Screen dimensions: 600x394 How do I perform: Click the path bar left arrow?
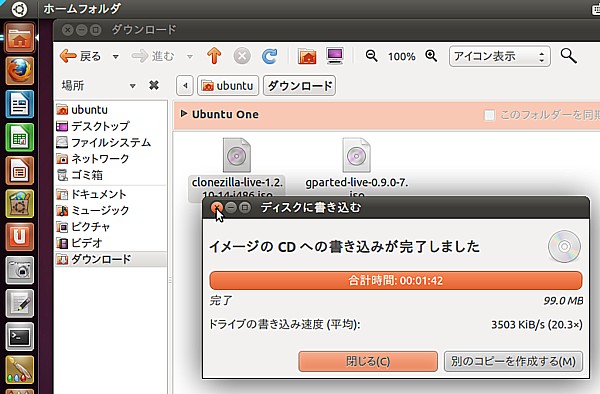click(185, 85)
